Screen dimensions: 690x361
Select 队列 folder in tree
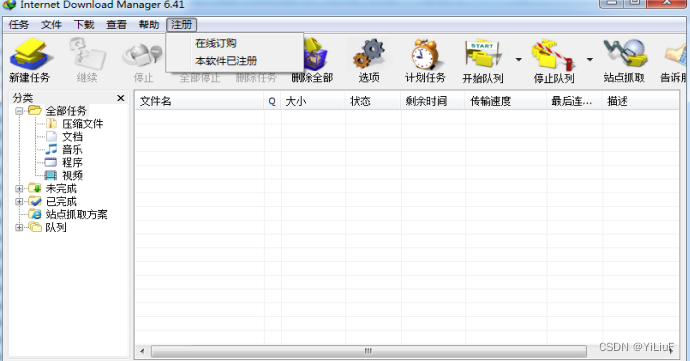pos(56,228)
